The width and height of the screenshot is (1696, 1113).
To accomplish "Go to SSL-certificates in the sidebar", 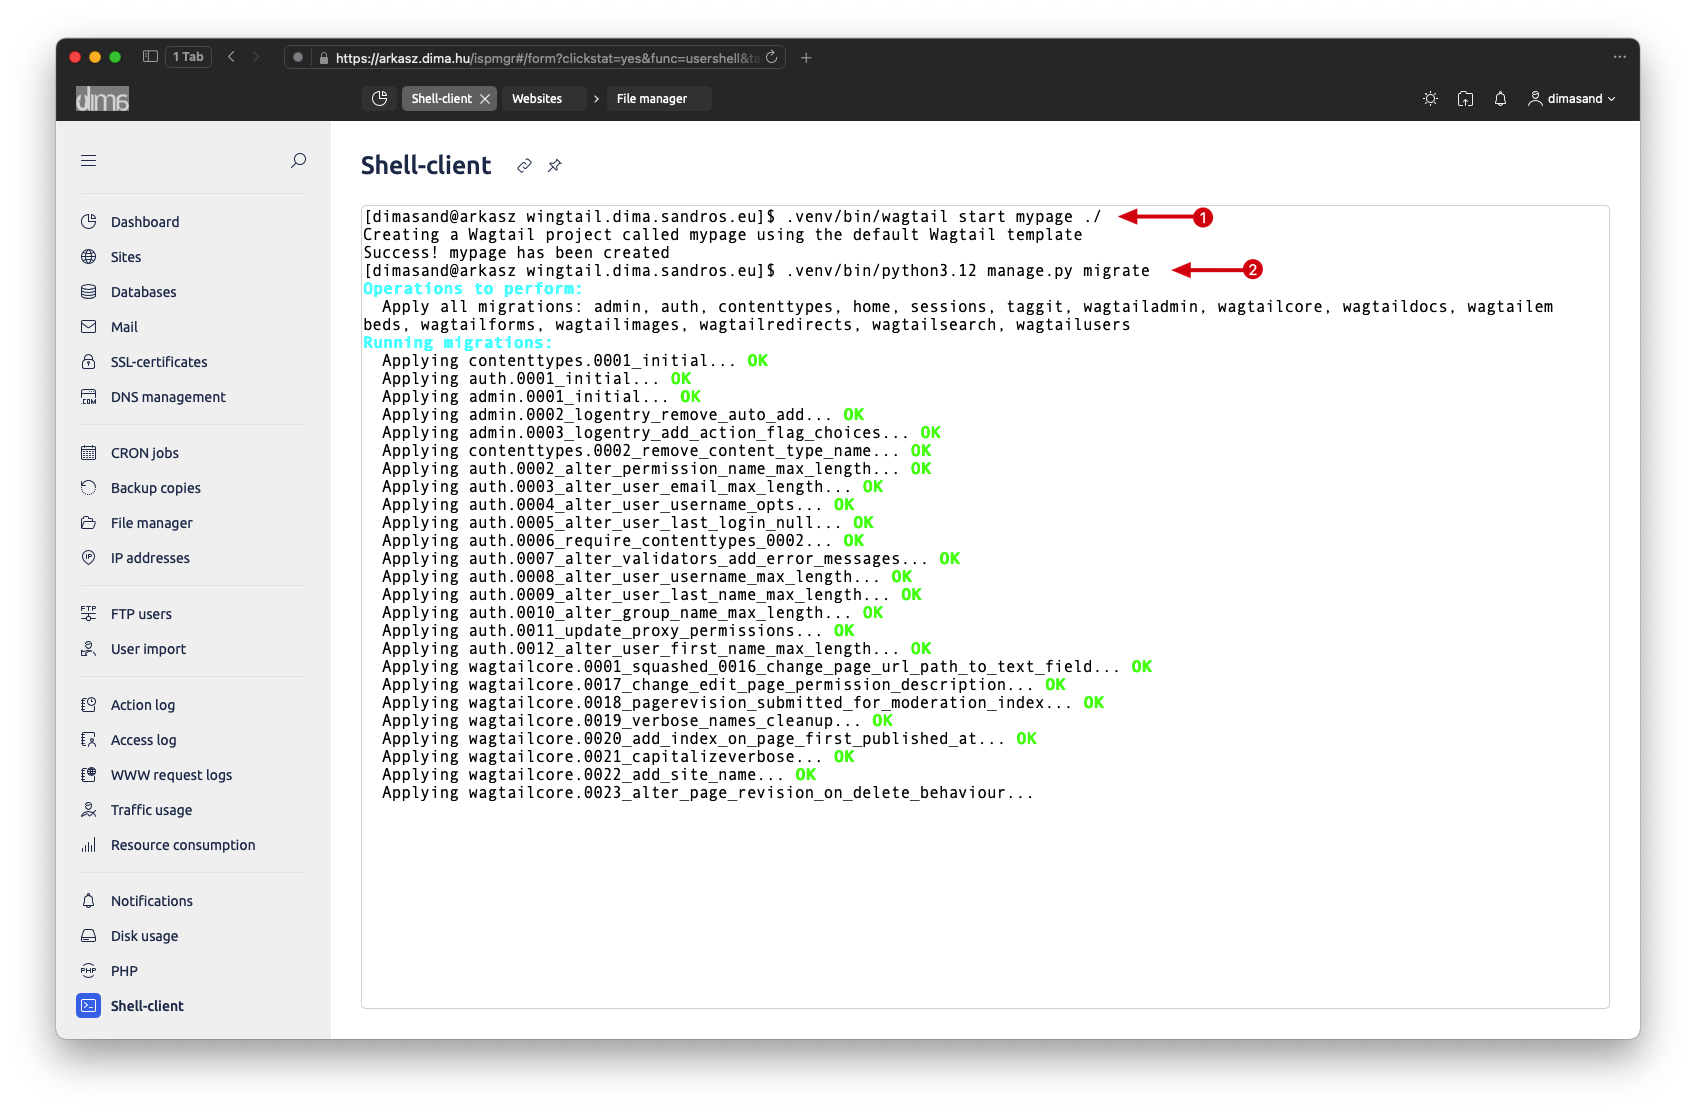I will click(159, 362).
